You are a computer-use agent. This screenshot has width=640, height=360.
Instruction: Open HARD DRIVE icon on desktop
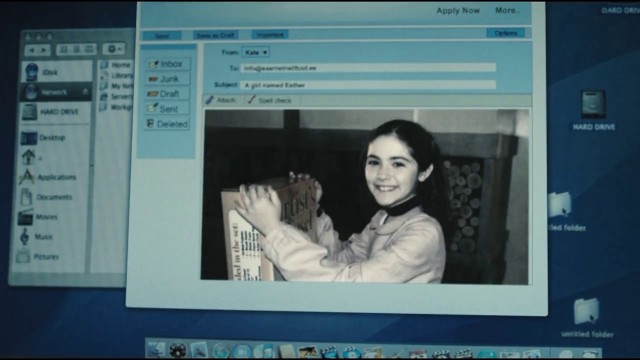593,105
